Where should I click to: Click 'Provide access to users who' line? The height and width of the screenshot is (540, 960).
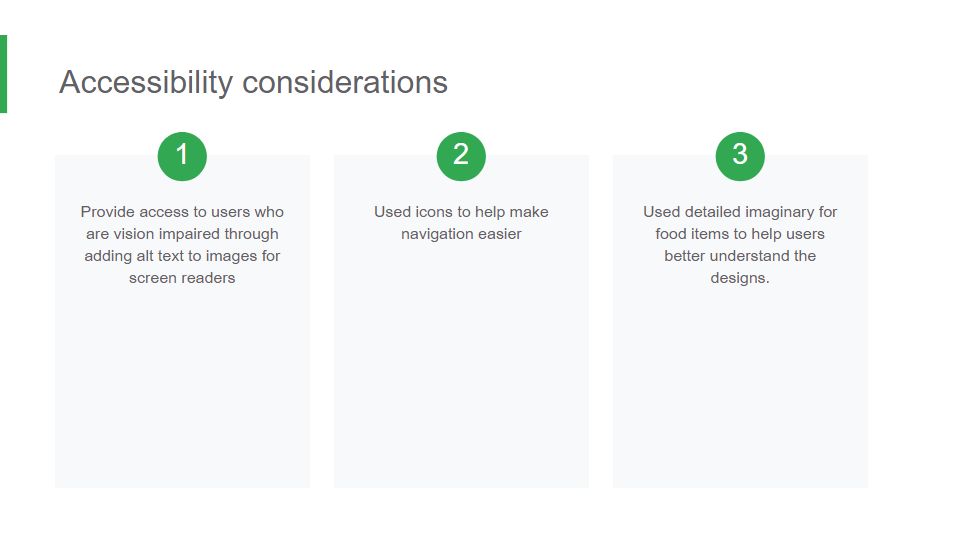click(x=182, y=212)
